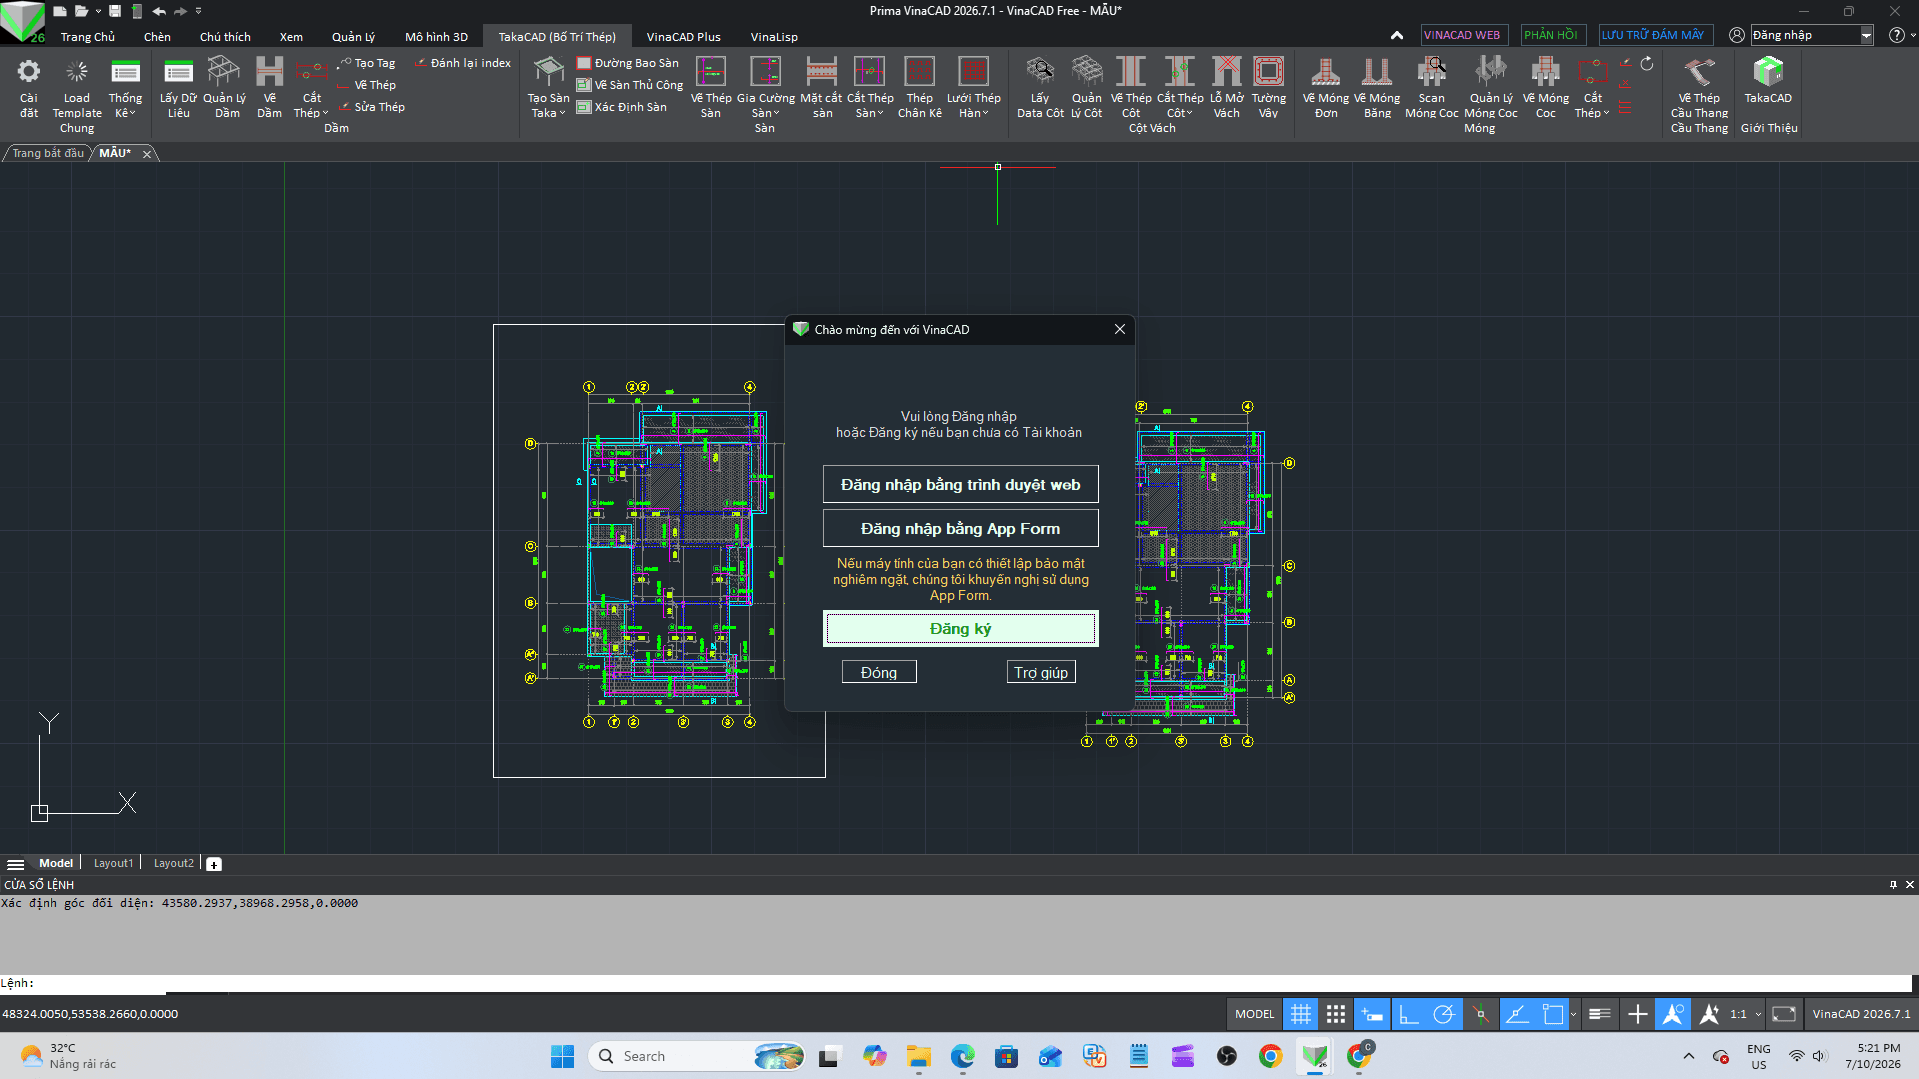The height and width of the screenshot is (1079, 1919).
Task: Switch to Trang bắt đầu document tab
Action: [x=48, y=153]
